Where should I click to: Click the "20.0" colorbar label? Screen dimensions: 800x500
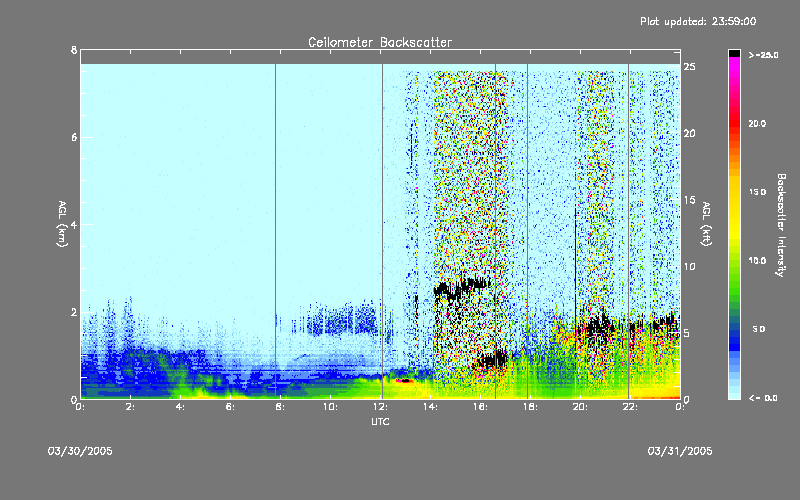[x=757, y=123]
